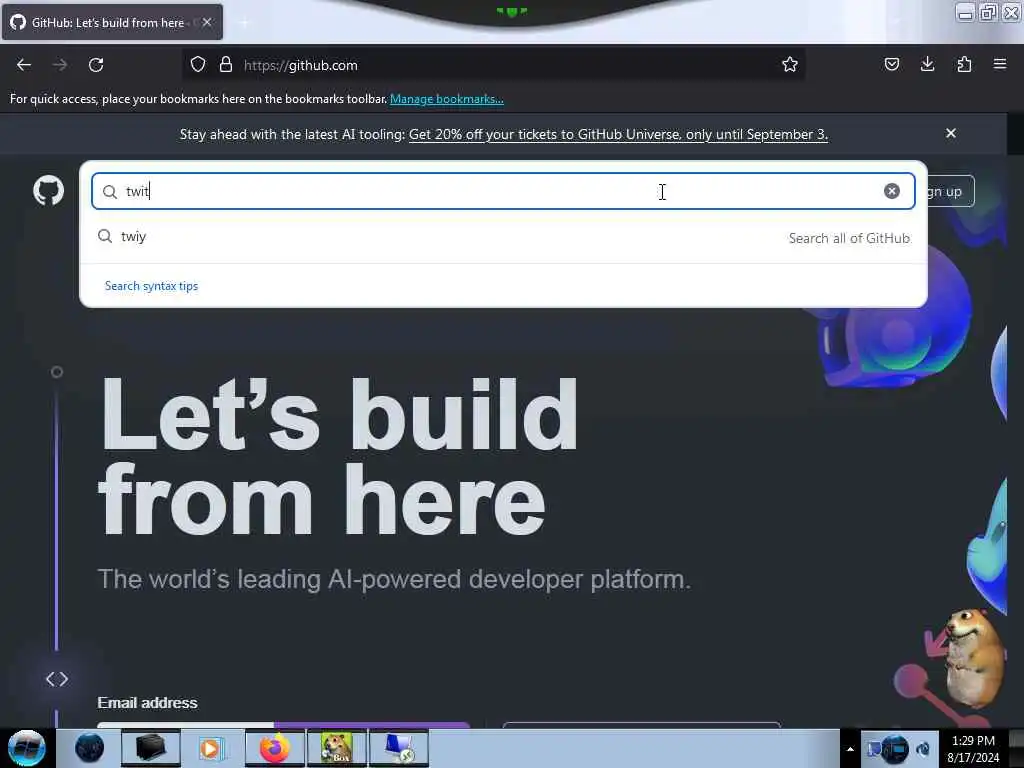View site security via the padlock icon
1024x768 pixels.
tap(226, 65)
